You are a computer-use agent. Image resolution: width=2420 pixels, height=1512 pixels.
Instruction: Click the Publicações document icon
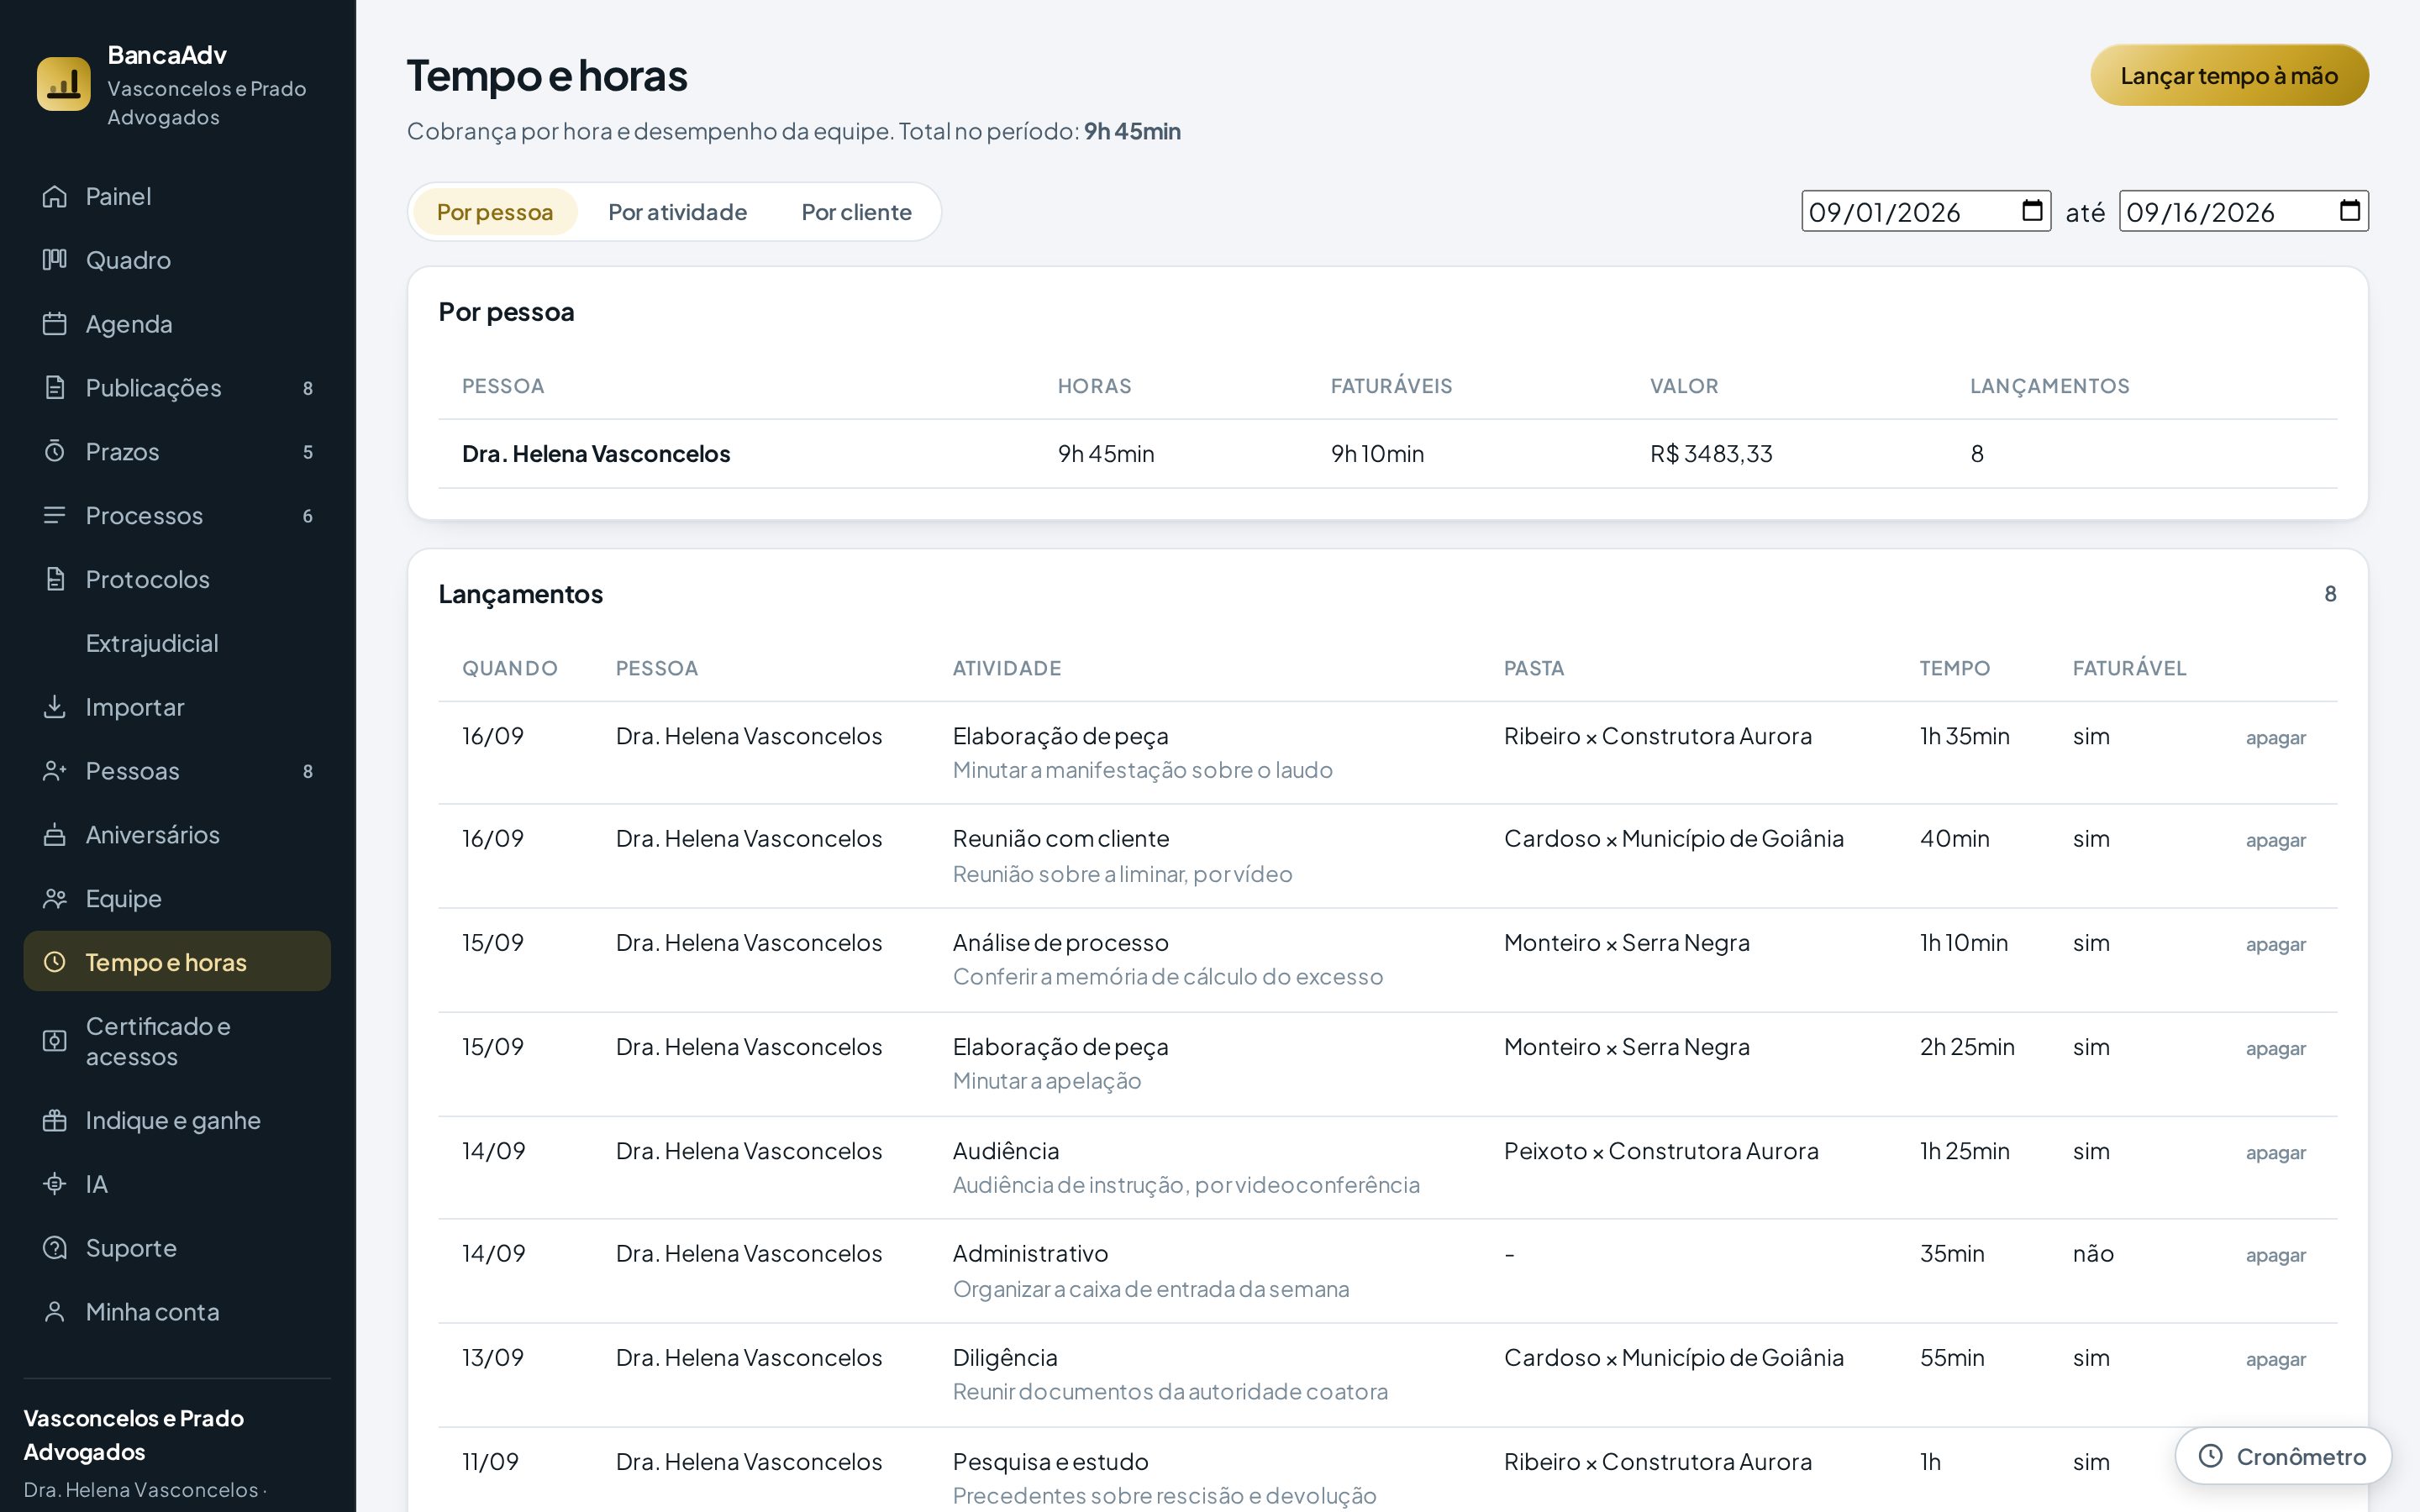(x=55, y=388)
